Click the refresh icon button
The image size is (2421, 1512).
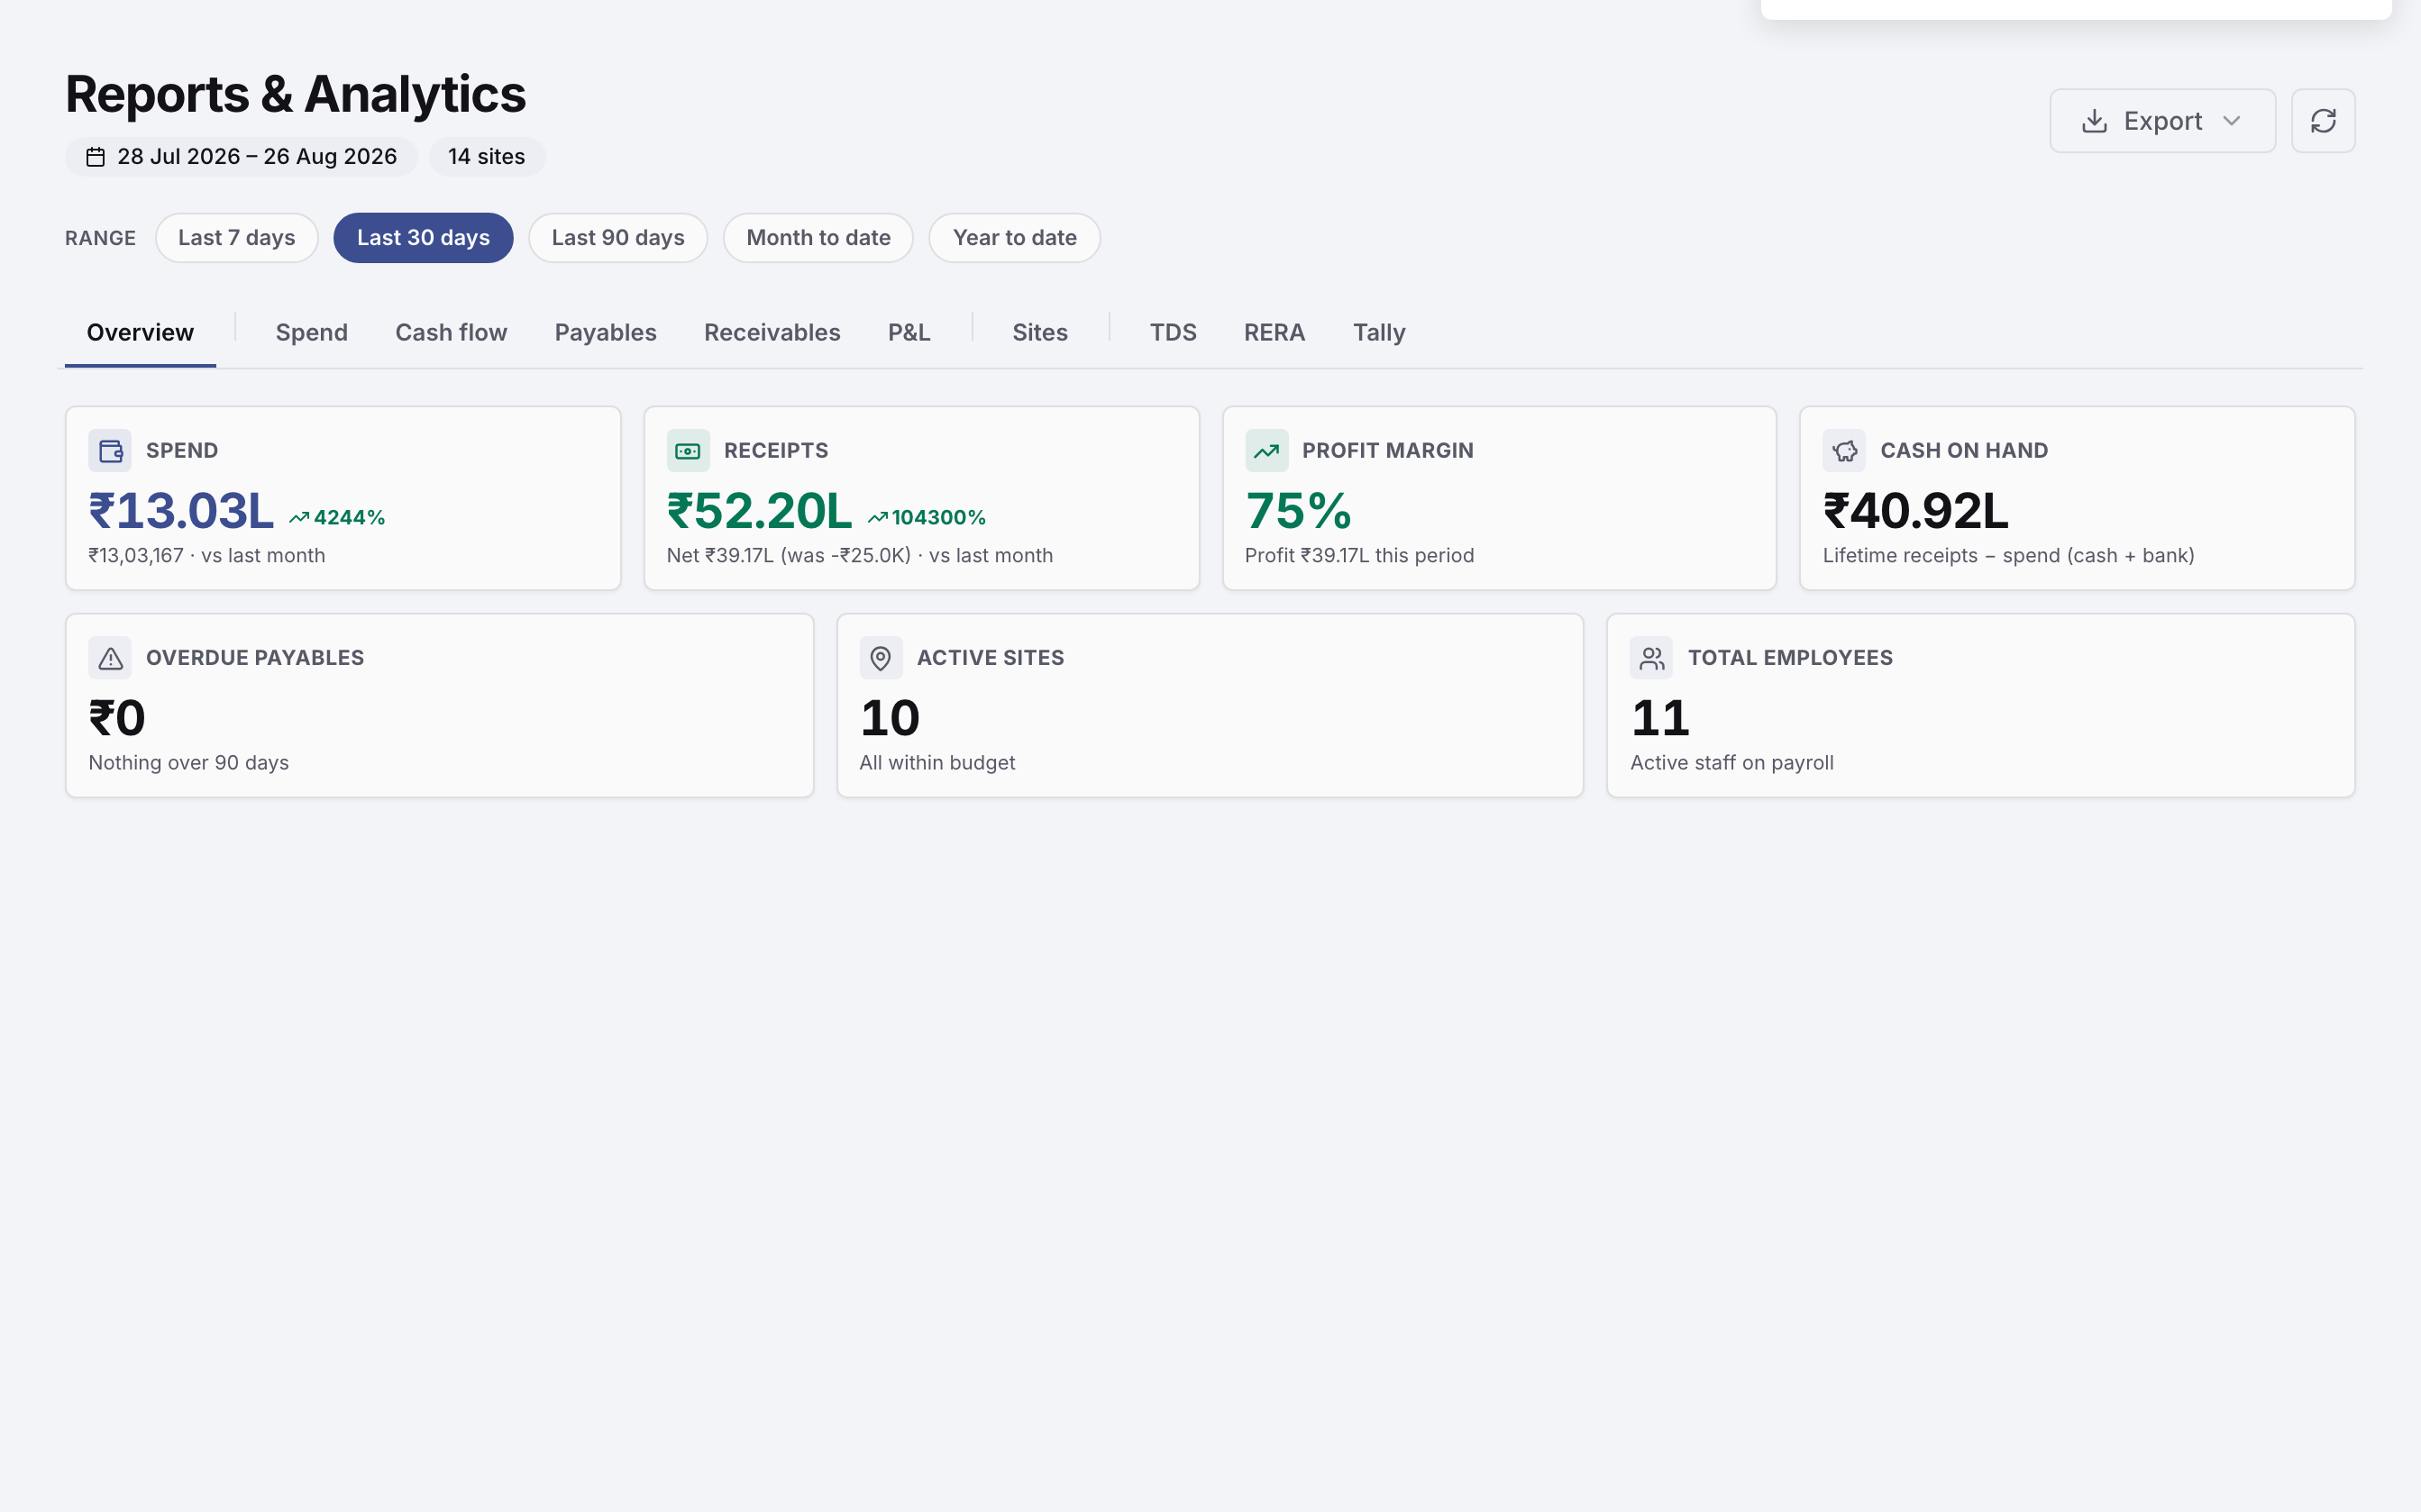2322,121
